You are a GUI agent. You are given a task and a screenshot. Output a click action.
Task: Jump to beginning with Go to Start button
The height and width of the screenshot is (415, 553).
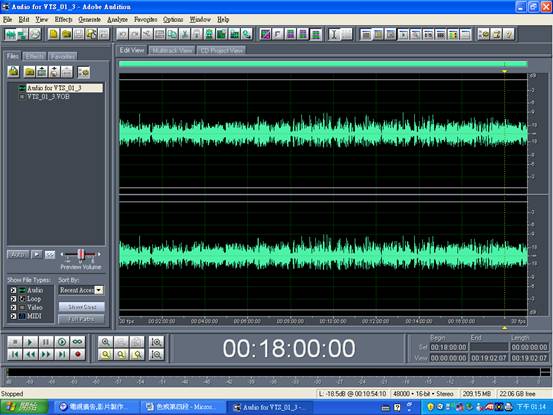click(x=15, y=354)
